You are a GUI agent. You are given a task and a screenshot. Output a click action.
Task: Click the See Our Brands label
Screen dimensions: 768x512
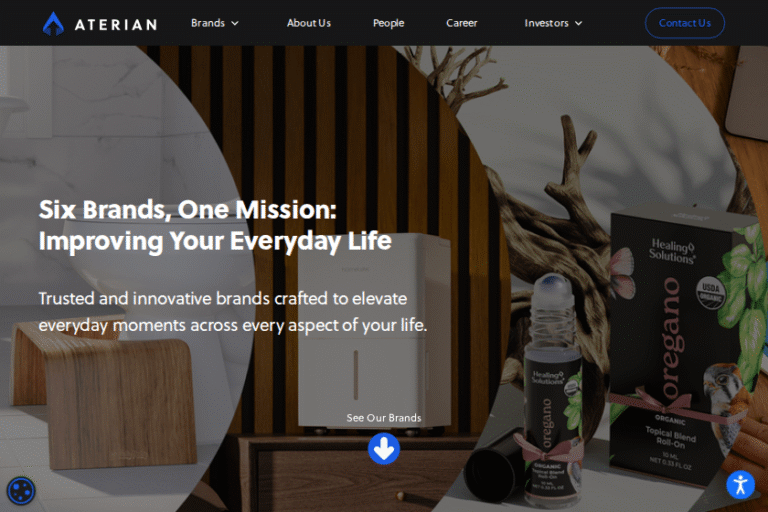384,418
